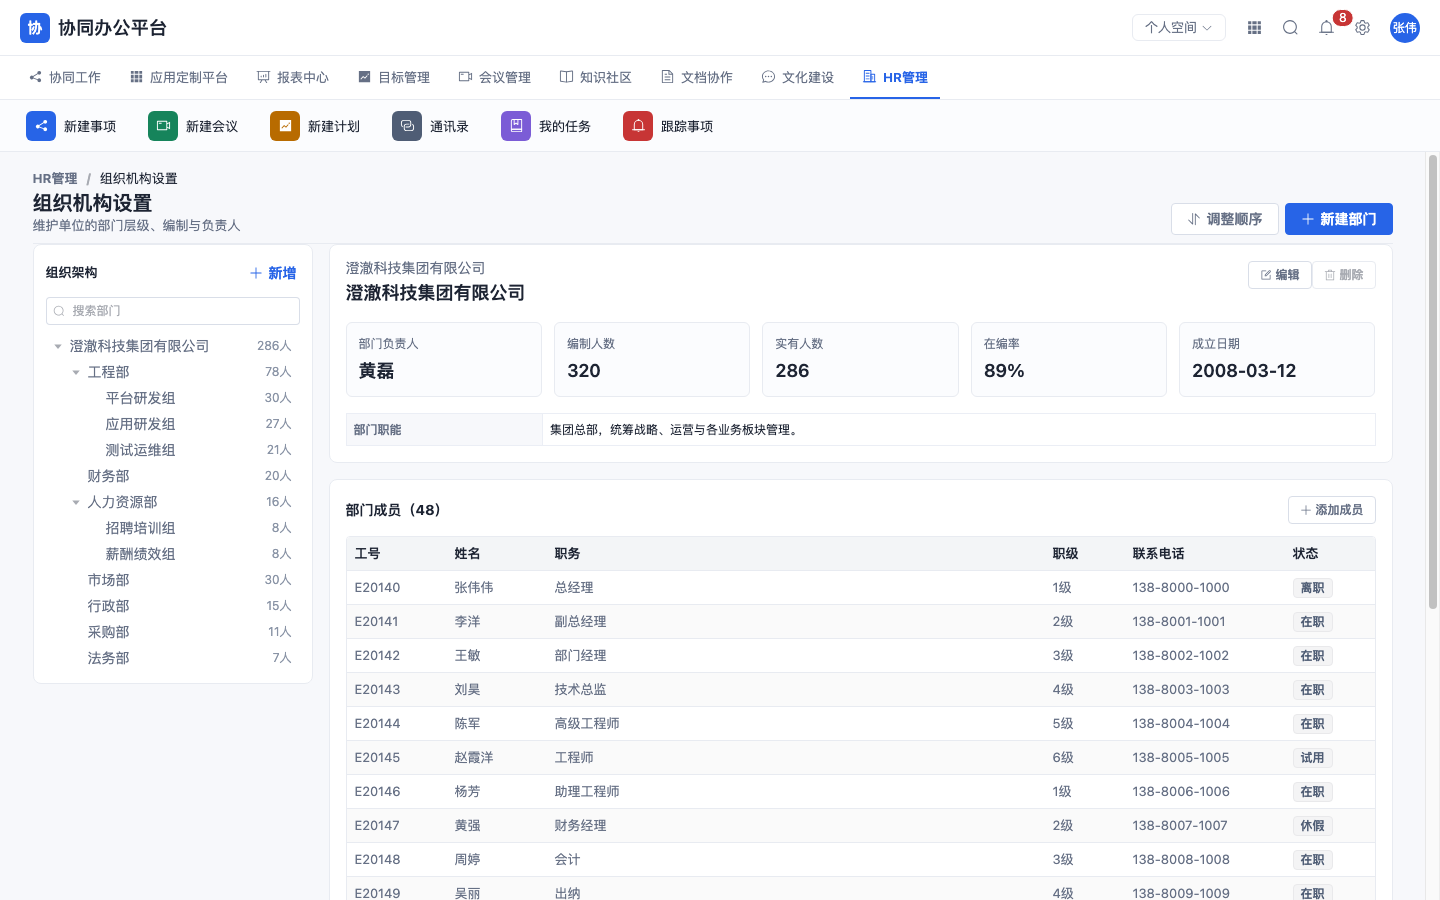Collapse the 工程部 tree node

click(76, 372)
